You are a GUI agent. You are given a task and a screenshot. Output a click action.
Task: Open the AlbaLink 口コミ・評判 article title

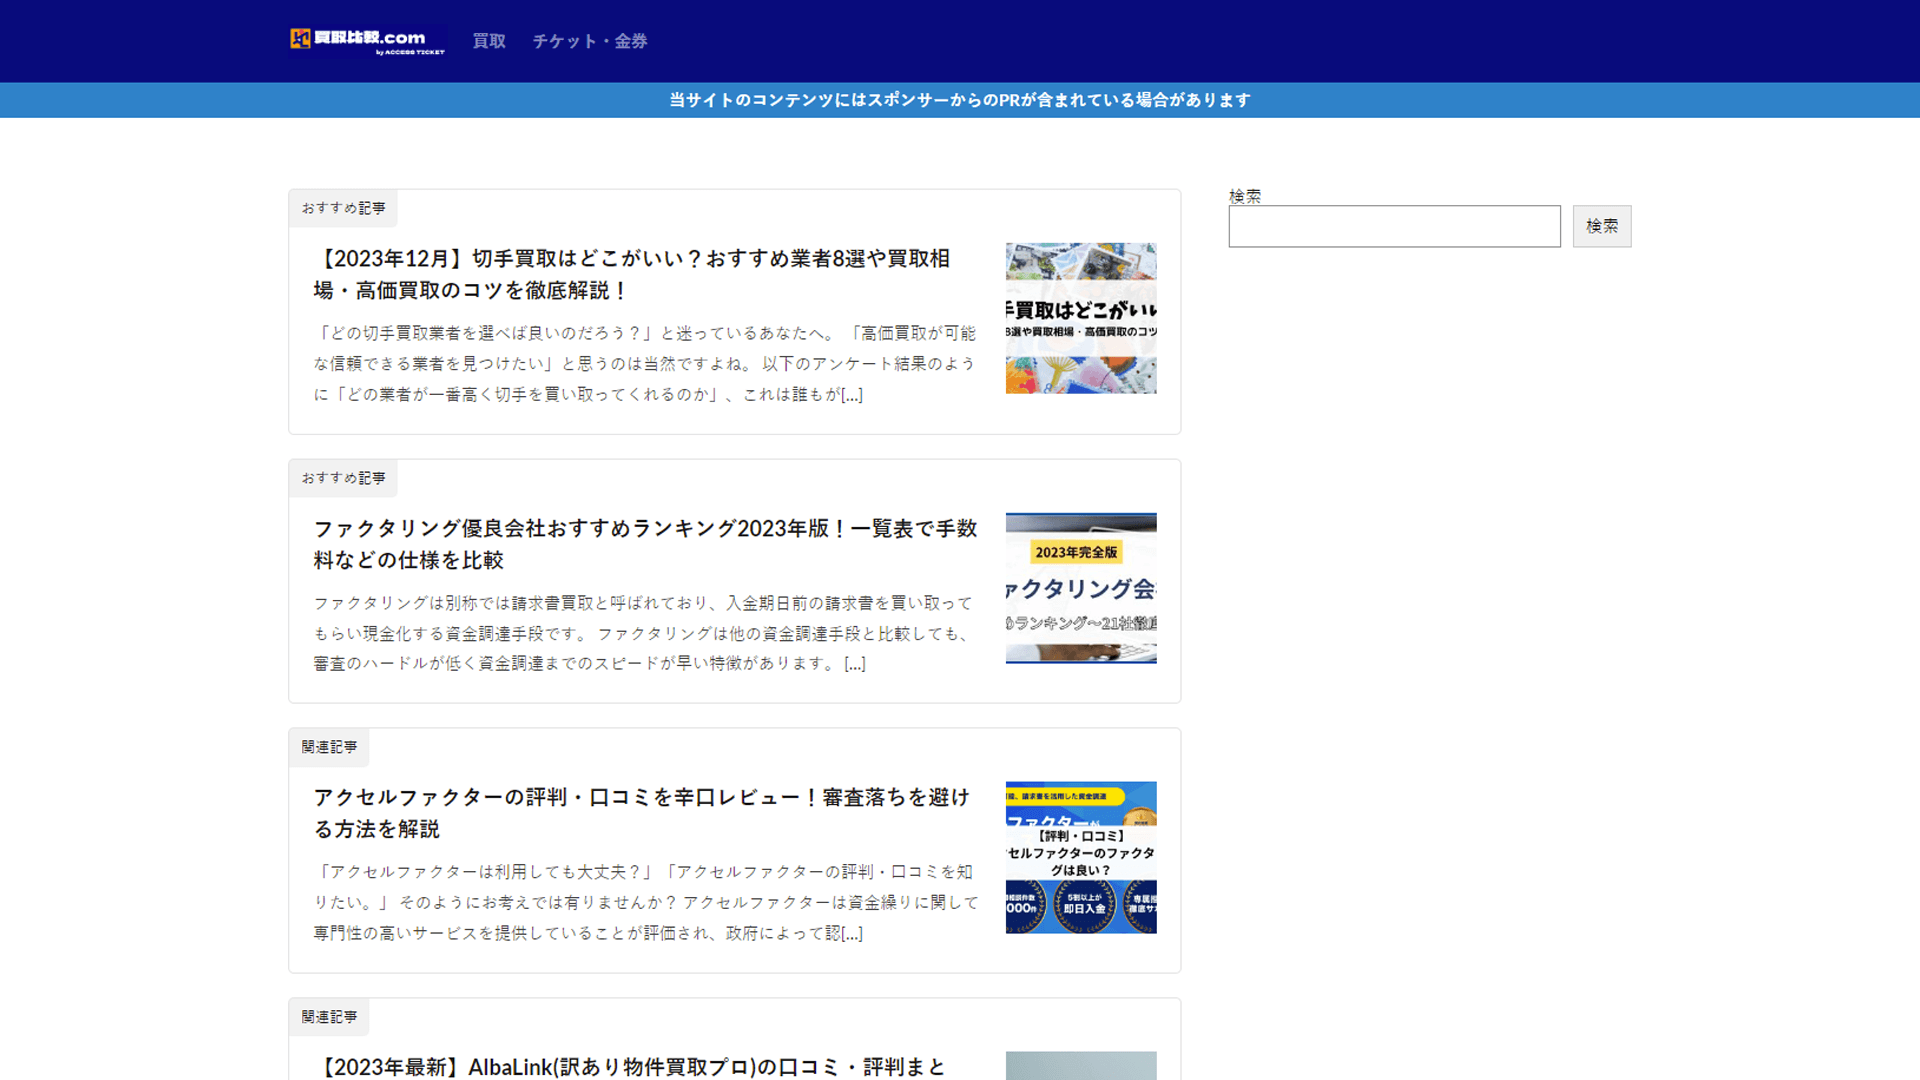point(630,1067)
